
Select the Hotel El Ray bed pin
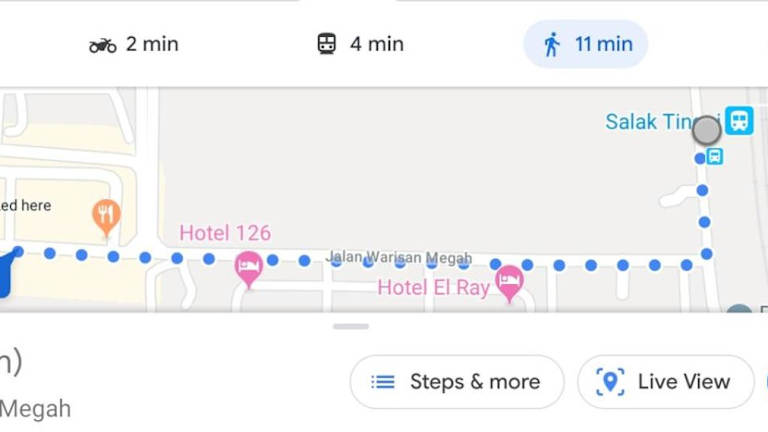pyautogui.click(x=509, y=281)
